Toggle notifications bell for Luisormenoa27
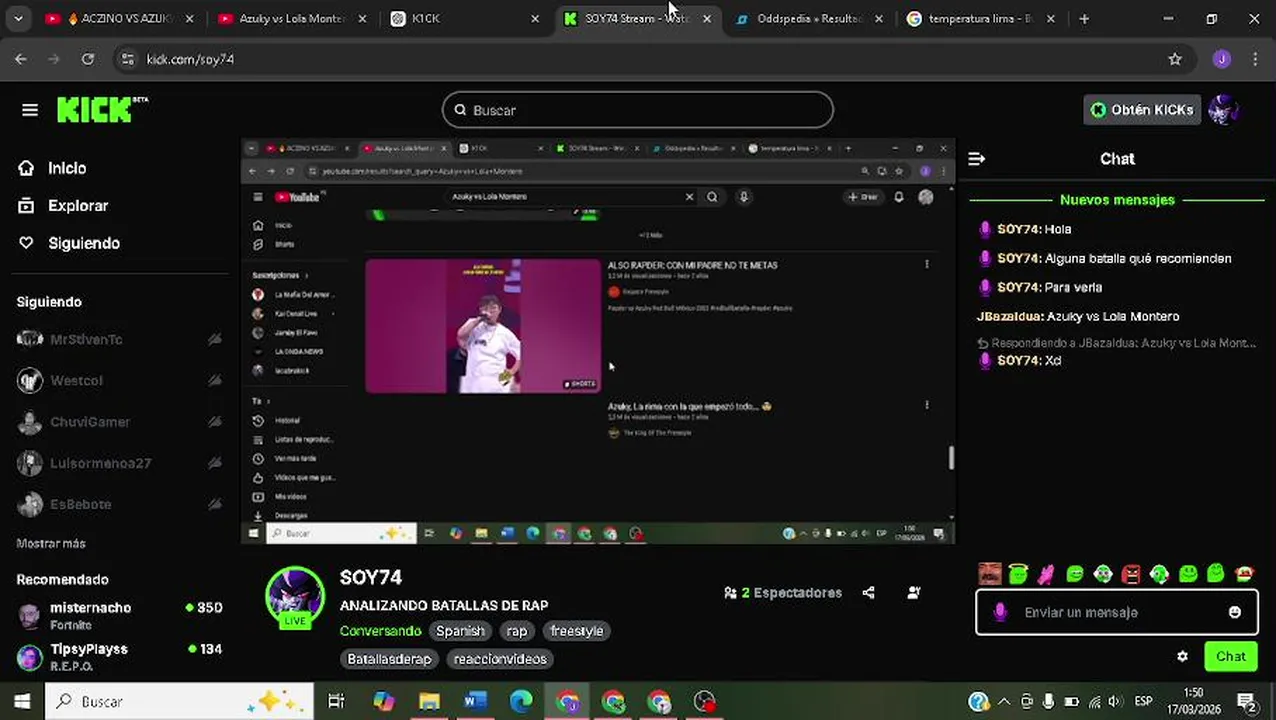 (x=214, y=463)
